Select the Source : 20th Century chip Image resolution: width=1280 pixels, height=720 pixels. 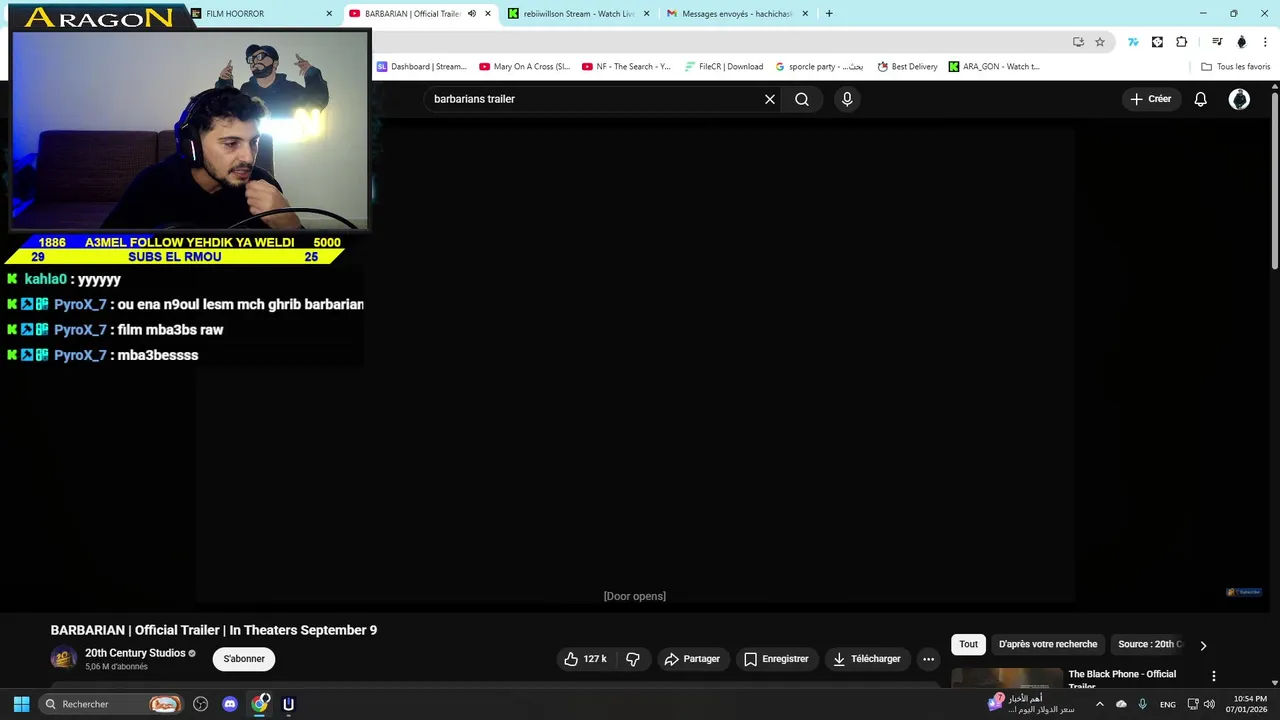[x=1150, y=644]
